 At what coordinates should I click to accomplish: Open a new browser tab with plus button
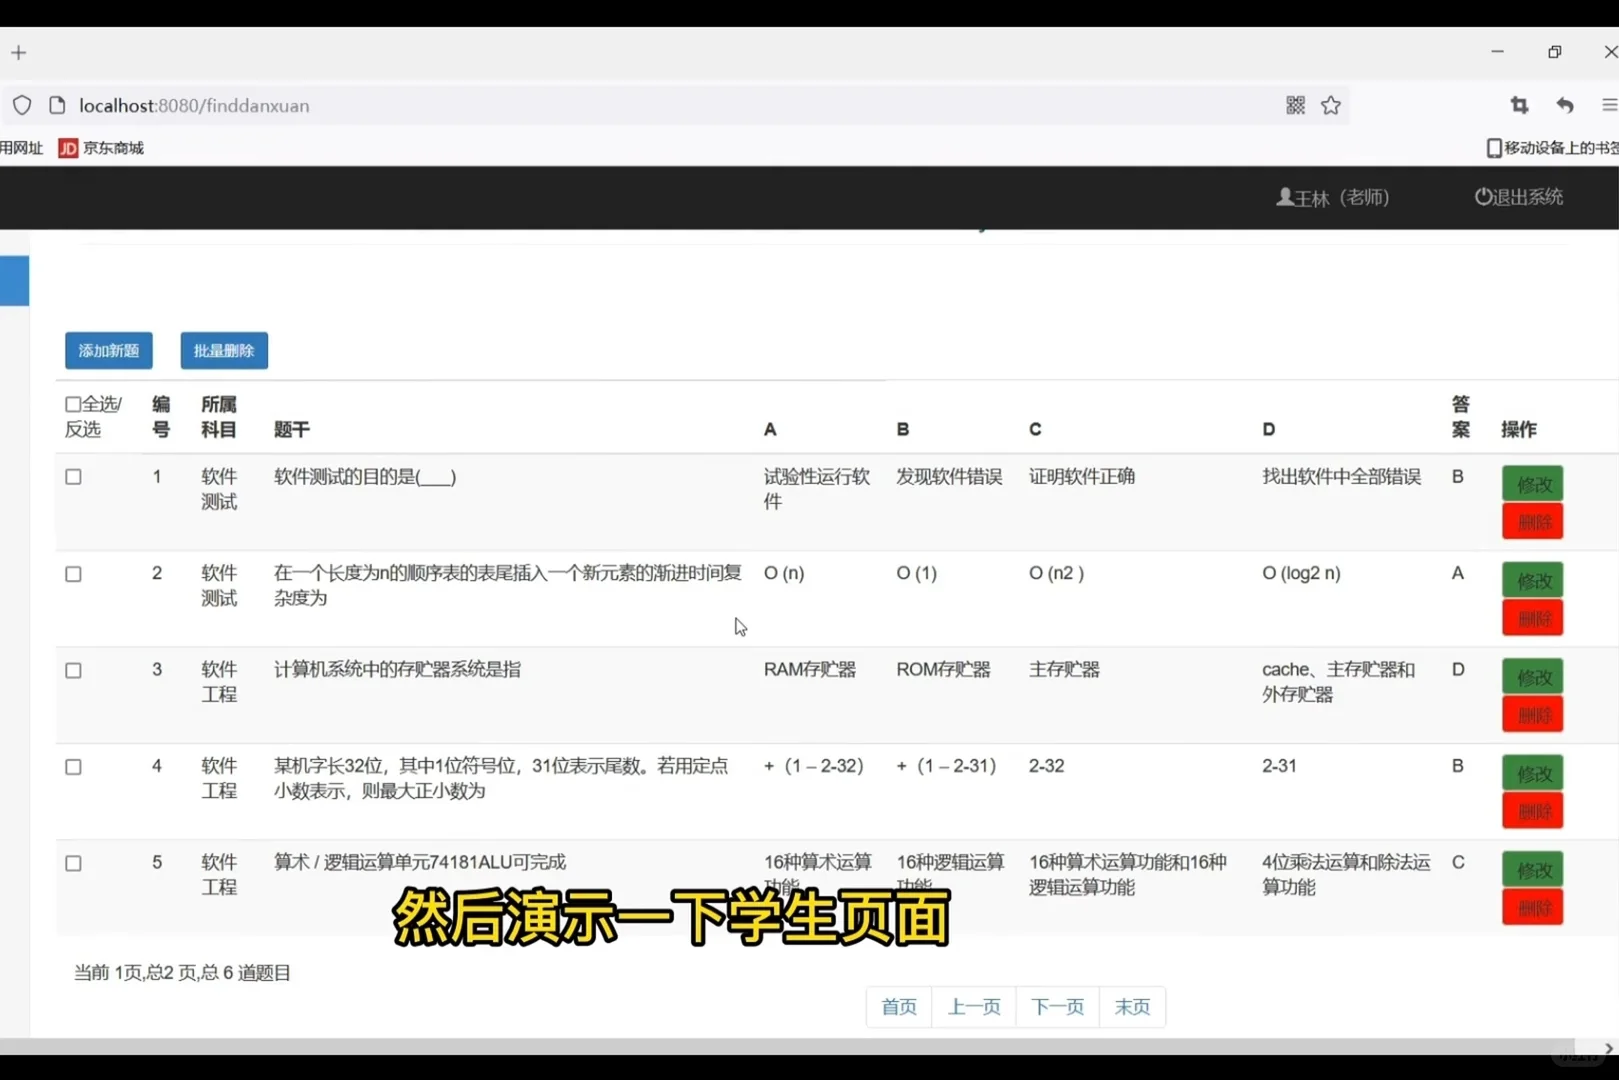point(18,52)
